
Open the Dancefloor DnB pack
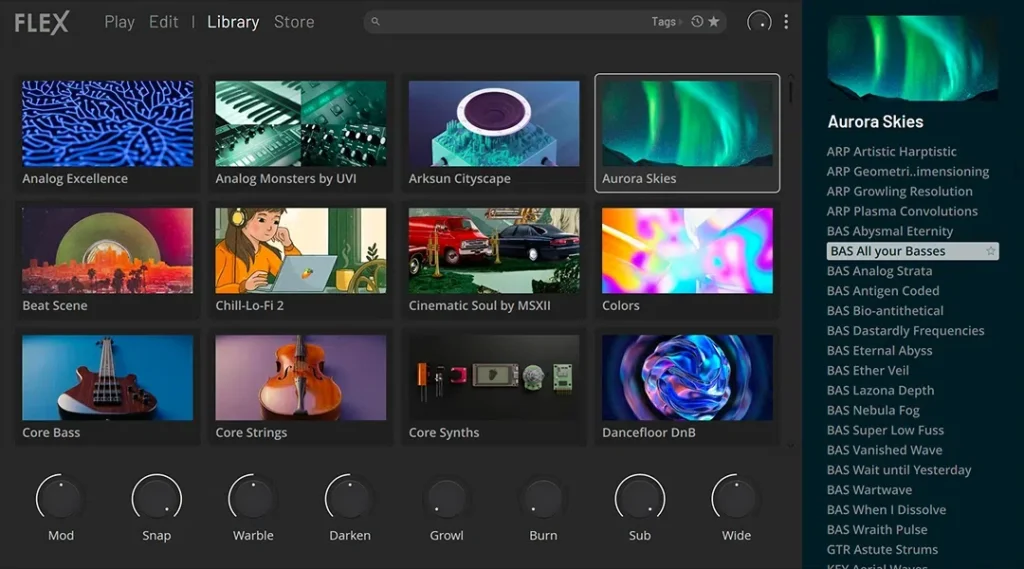pyautogui.click(x=687, y=387)
